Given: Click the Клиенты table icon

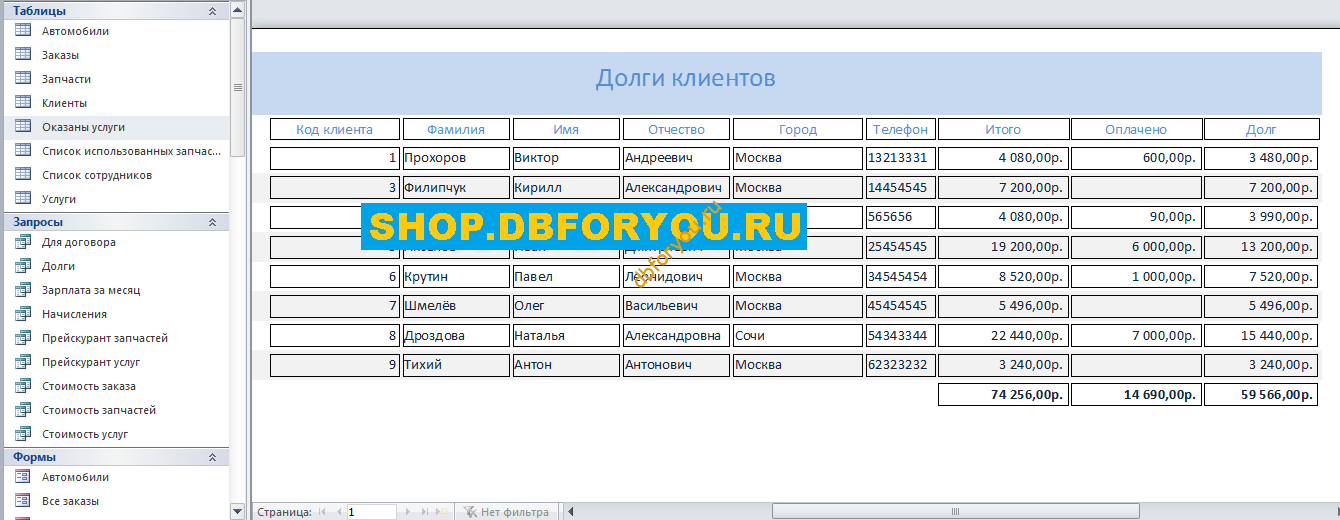Looking at the screenshot, I should (x=23, y=103).
